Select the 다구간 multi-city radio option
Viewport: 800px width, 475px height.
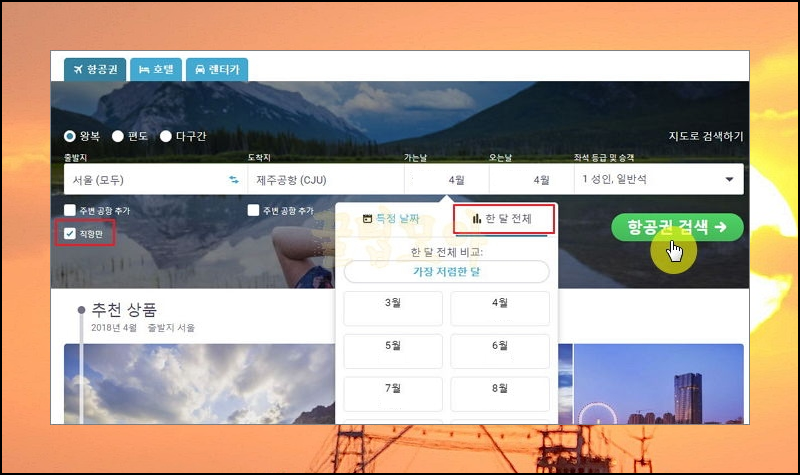[x=166, y=136]
